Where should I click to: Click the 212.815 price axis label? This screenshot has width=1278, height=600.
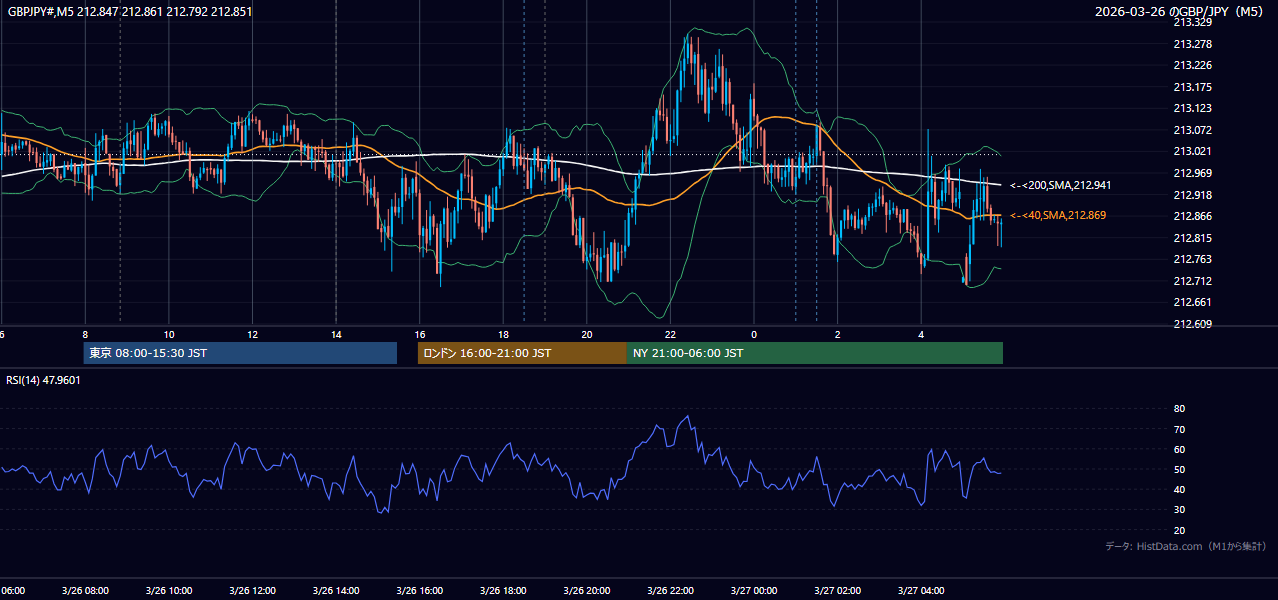coord(1192,238)
